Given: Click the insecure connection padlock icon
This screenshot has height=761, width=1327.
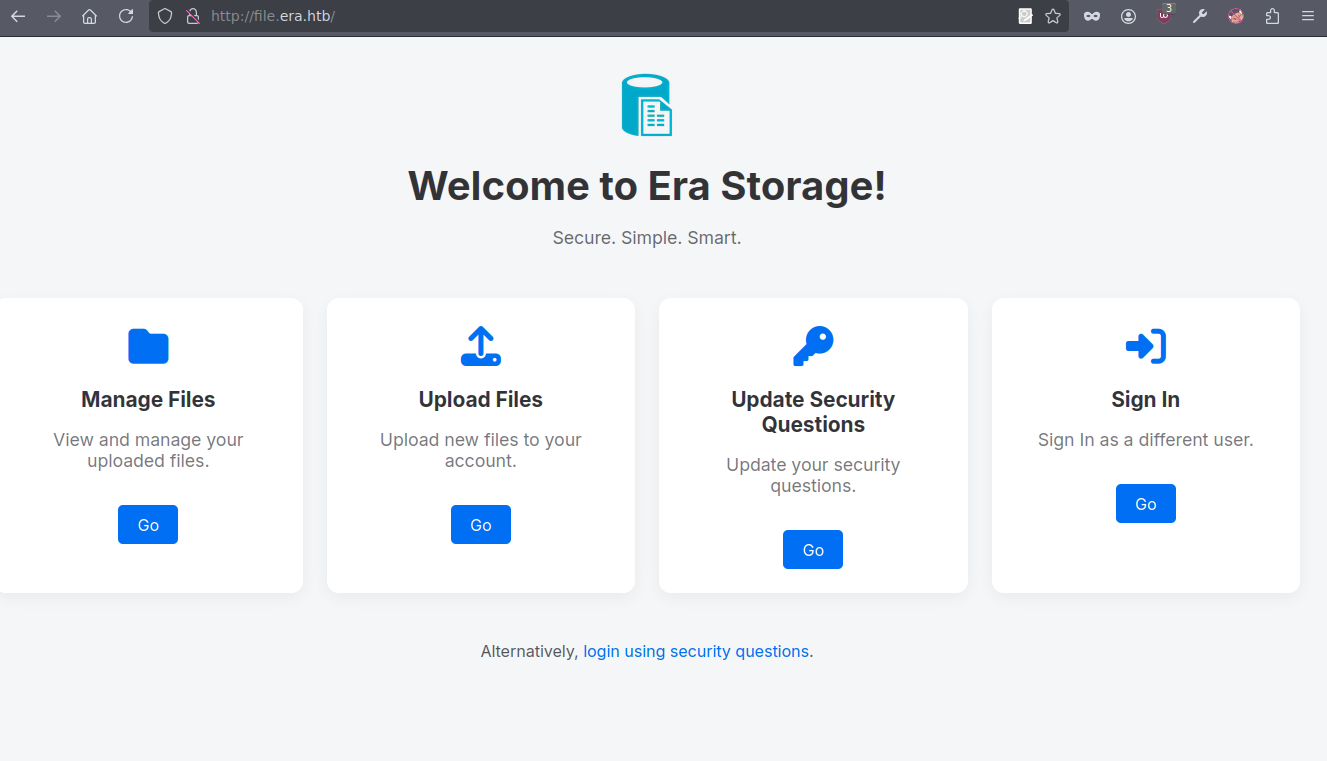Looking at the screenshot, I should point(192,16).
